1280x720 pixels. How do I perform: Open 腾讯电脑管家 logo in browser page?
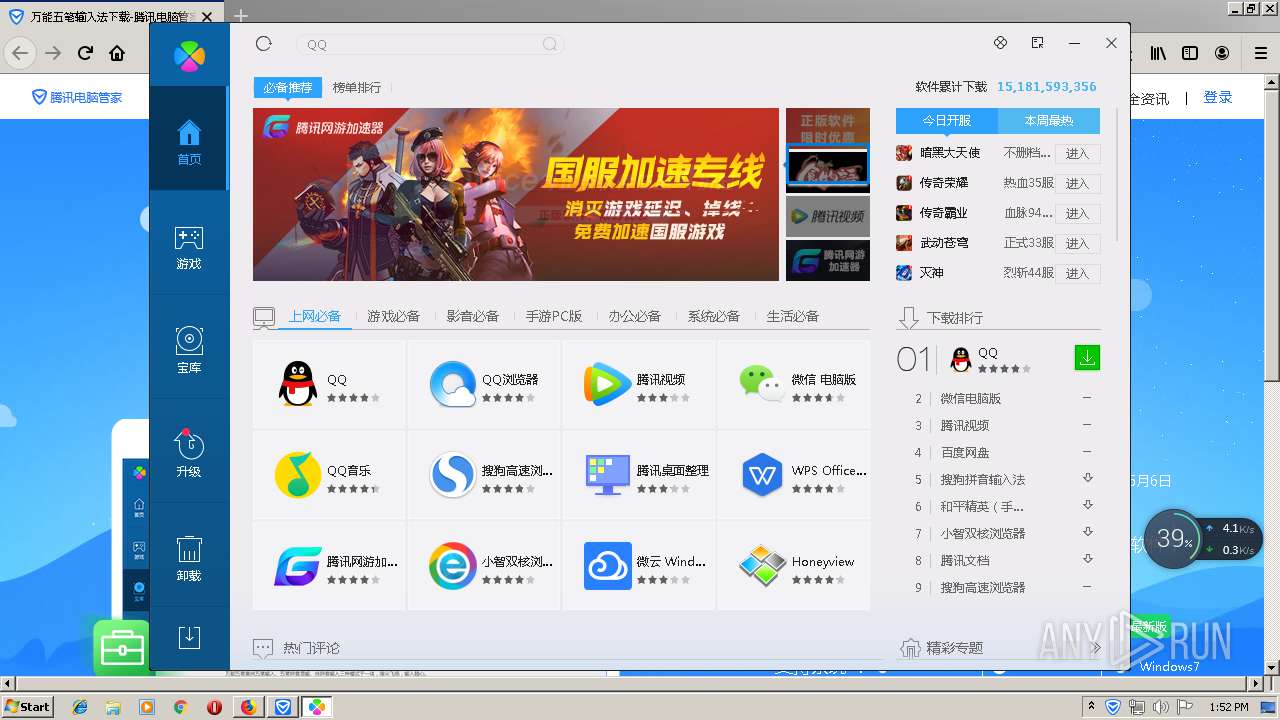coord(78,97)
